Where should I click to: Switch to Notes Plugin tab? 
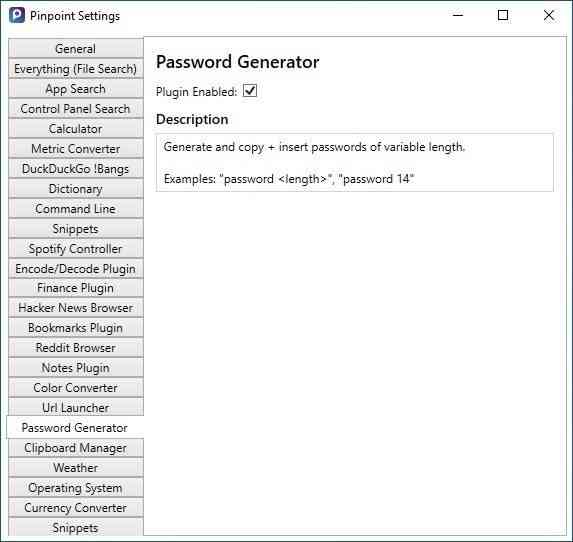tap(76, 368)
